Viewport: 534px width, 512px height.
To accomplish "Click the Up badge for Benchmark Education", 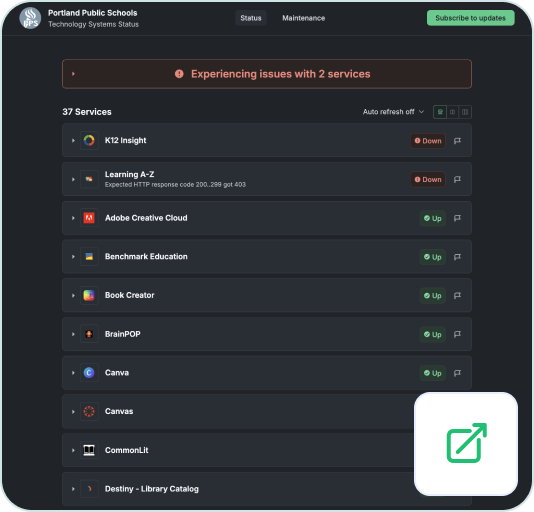I will point(433,257).
